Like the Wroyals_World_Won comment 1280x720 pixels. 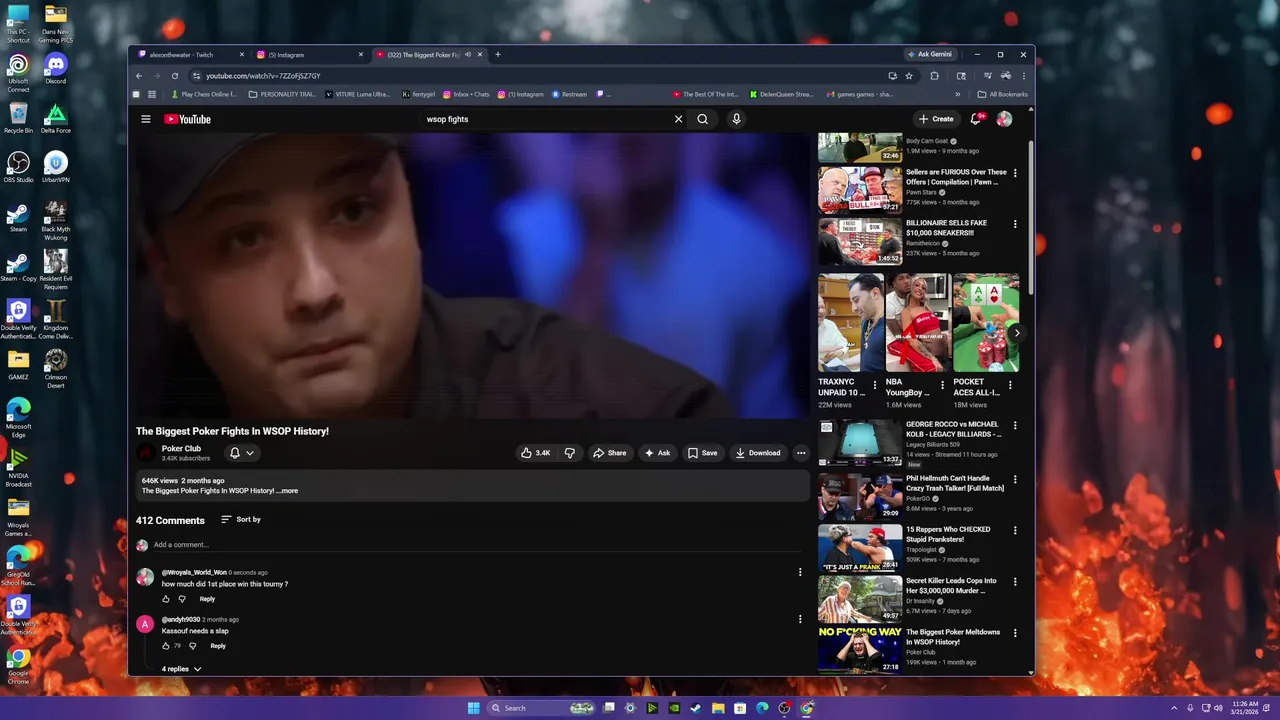tap(166, 599)
